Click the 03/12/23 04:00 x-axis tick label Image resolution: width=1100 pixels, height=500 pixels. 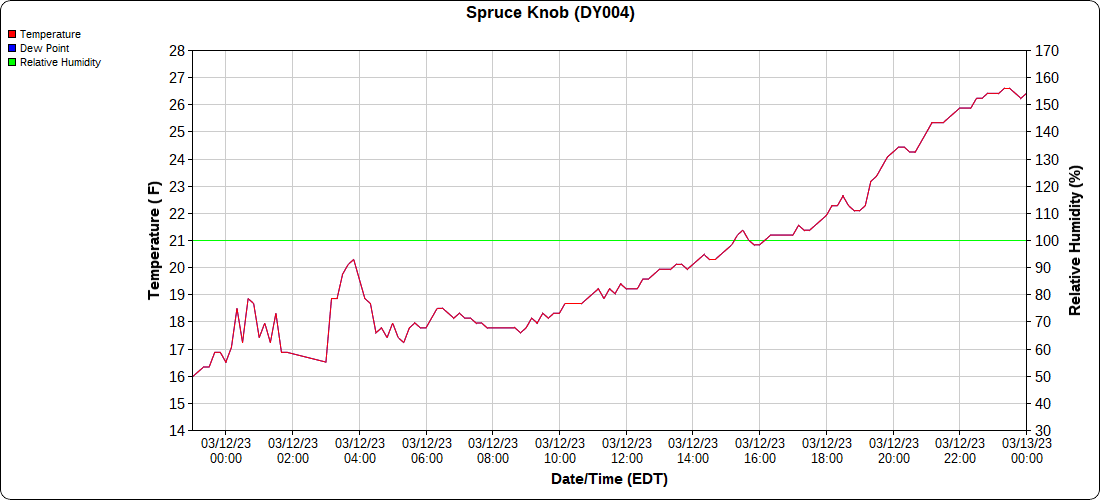[x=359, y=450]
